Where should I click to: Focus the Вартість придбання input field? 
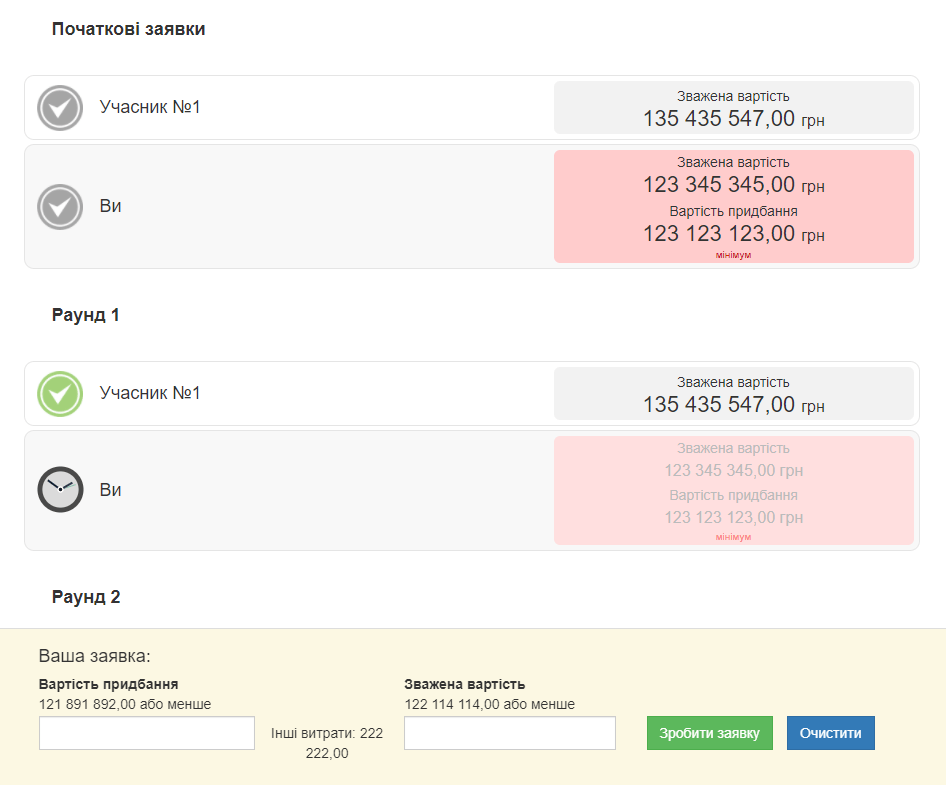point(147,733)
